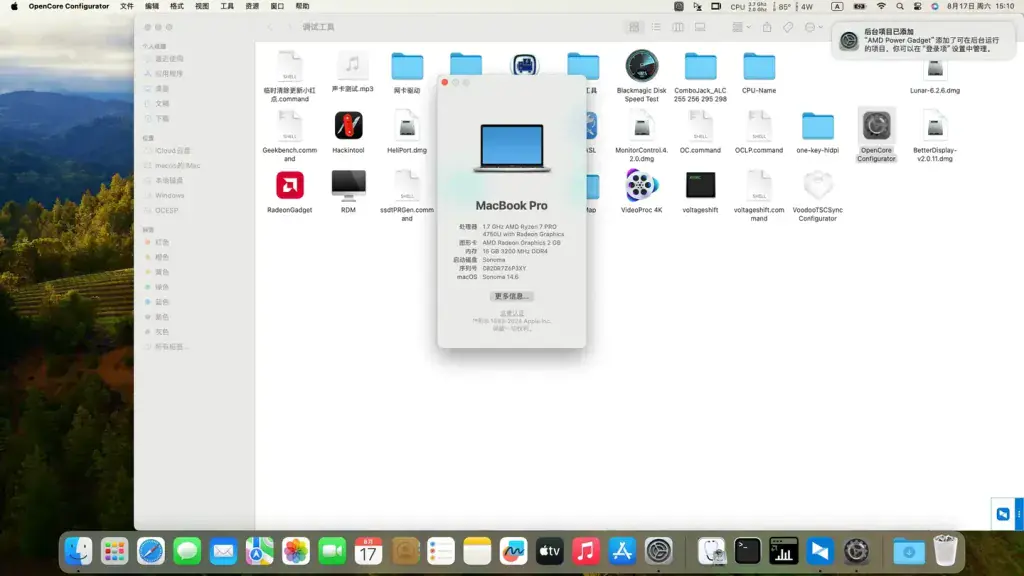Select the 网卡驱动 folder

pyautogui.click(x=407, y=66)
